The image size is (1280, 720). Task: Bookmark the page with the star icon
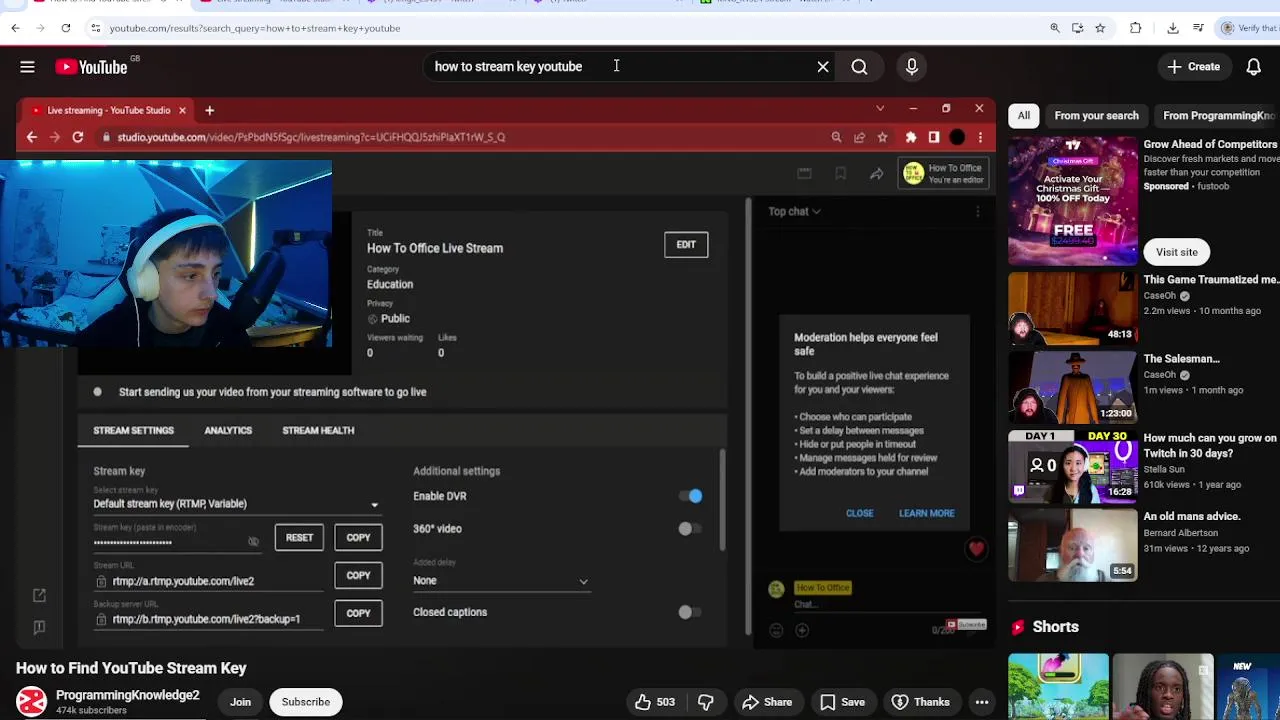1100,28
